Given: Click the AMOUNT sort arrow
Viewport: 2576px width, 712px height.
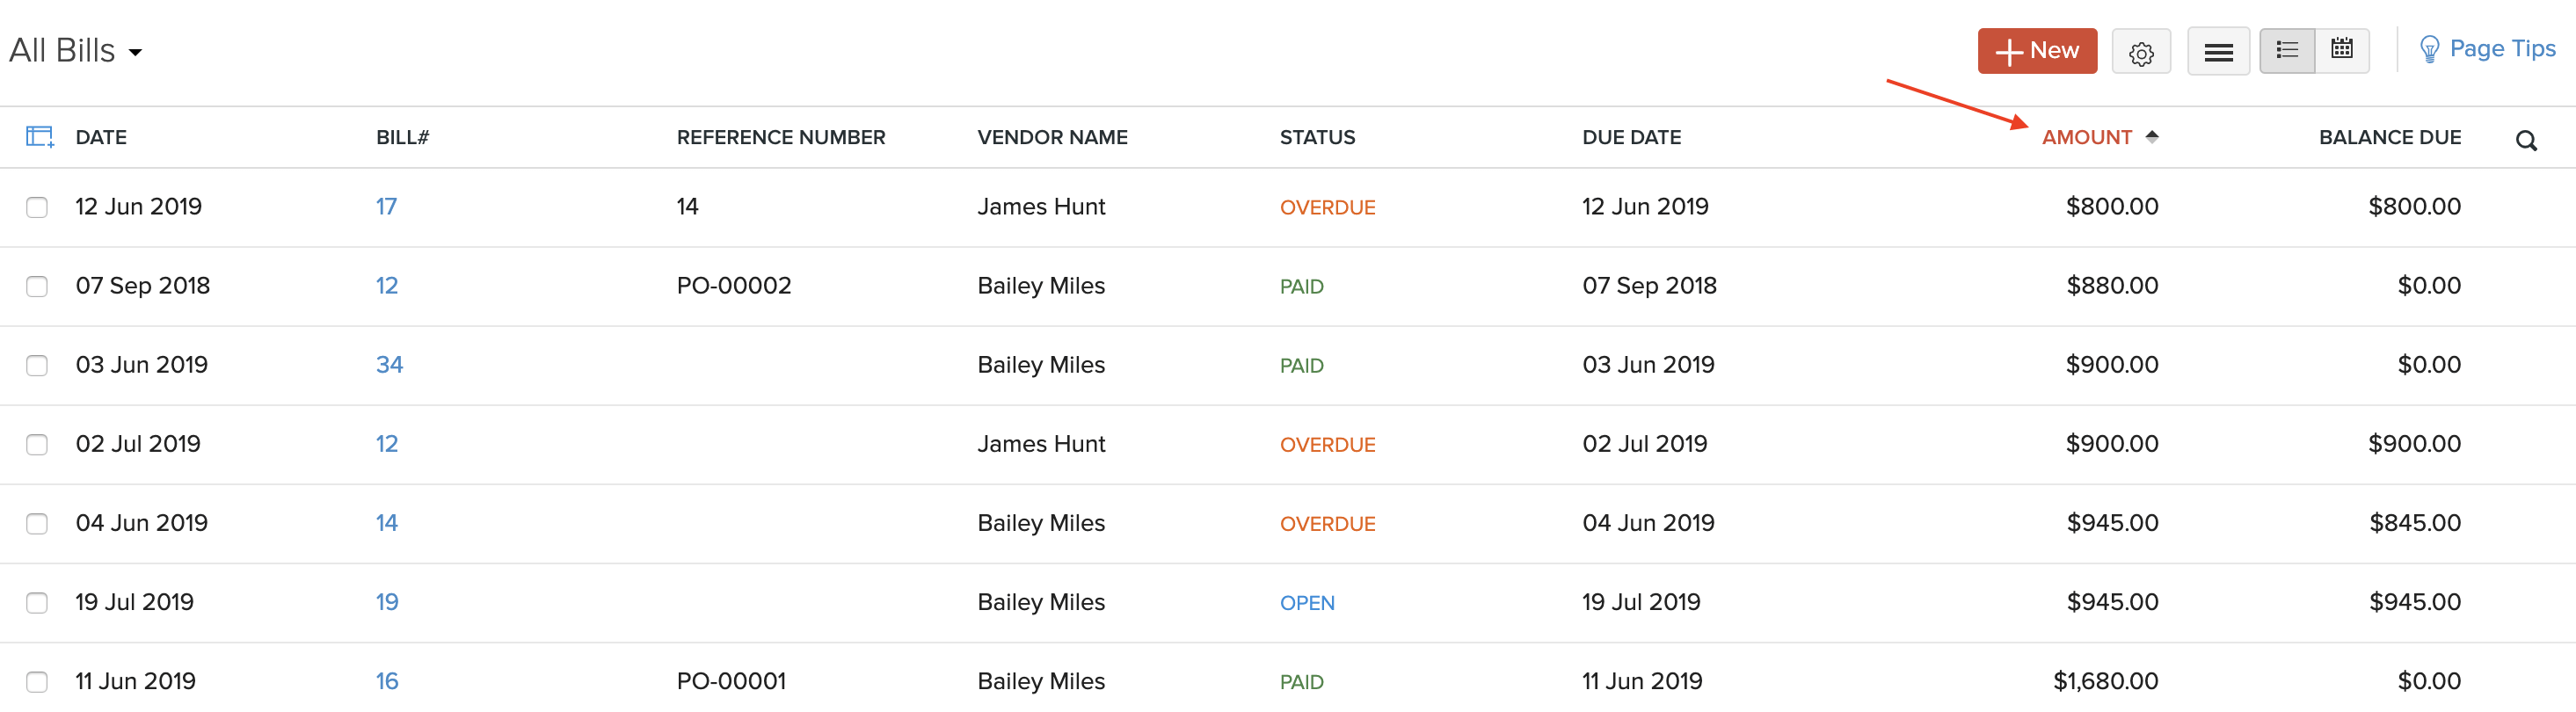Looking at the screenshot, I should coord(2152,137).
